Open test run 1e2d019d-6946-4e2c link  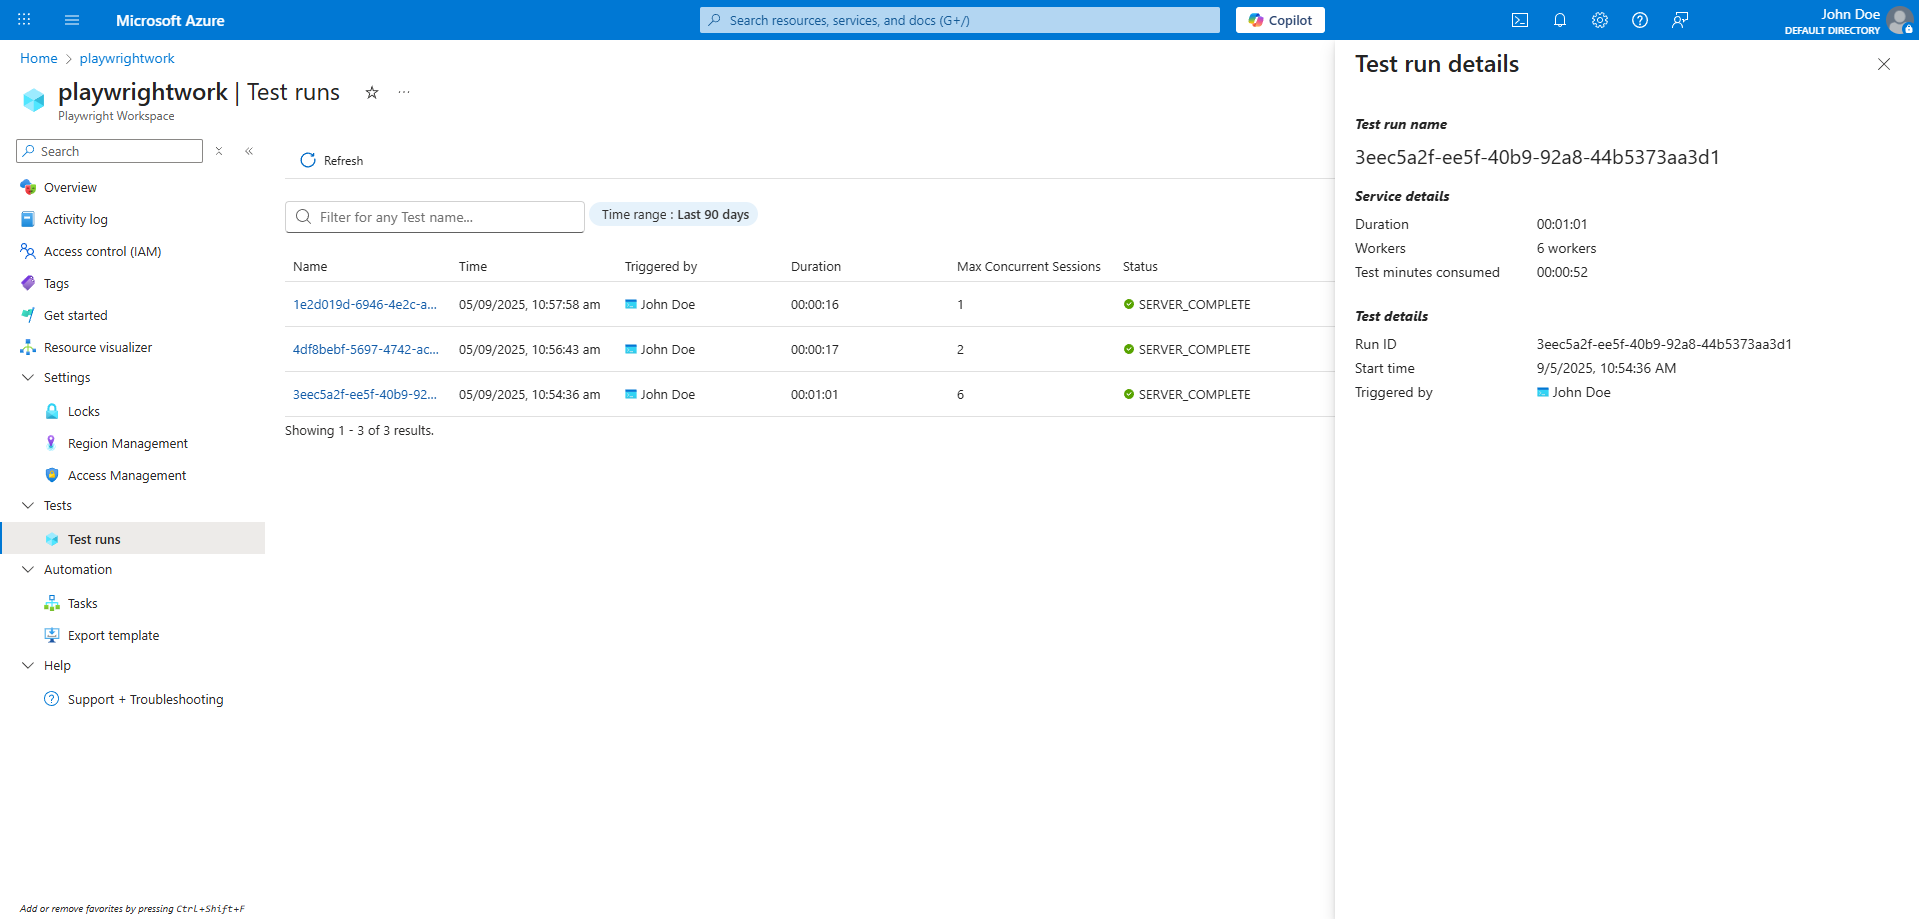click(364, 304)
